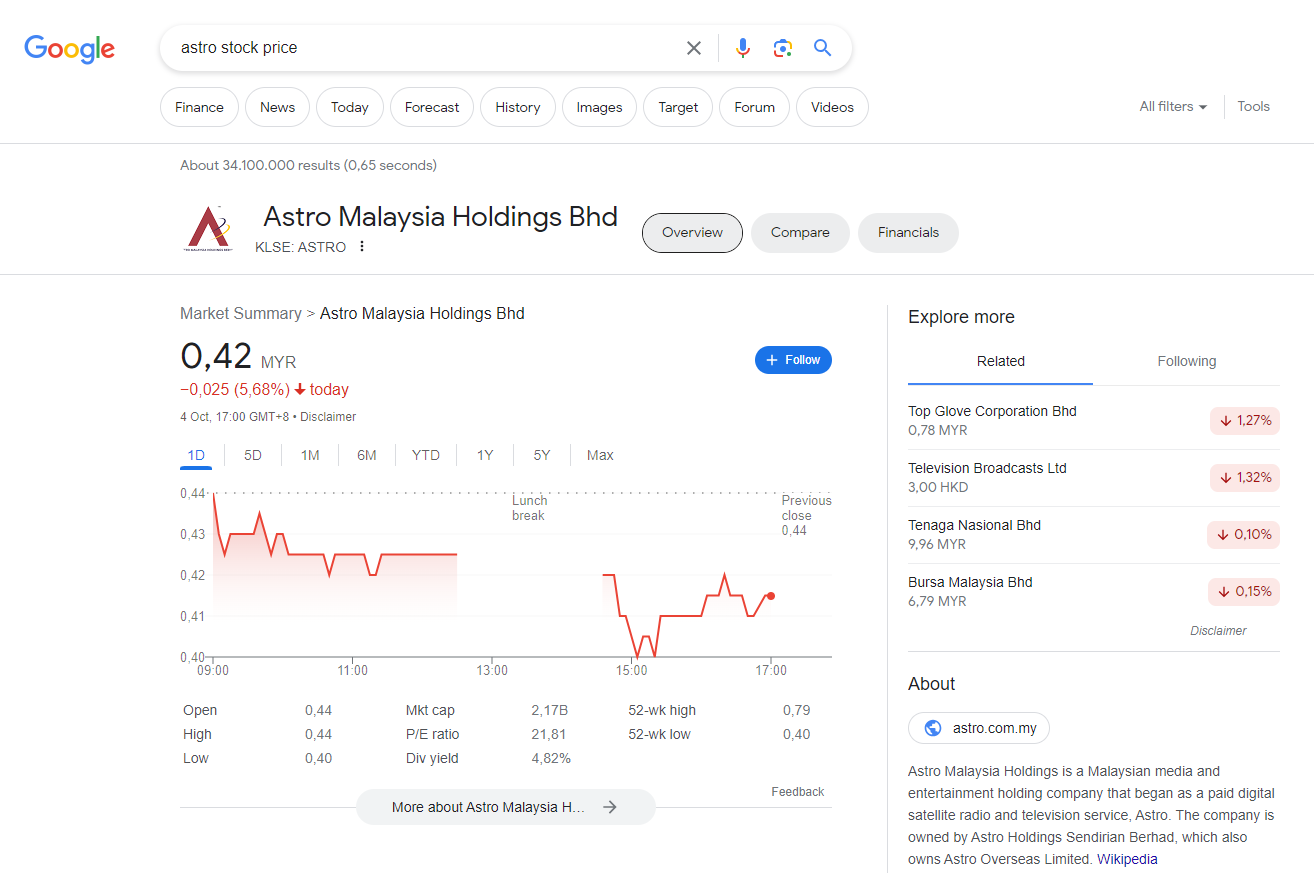The height and width of the screenshot is (873, 1314).
Task: Select the Compare tab
Action: pos(800,233)
